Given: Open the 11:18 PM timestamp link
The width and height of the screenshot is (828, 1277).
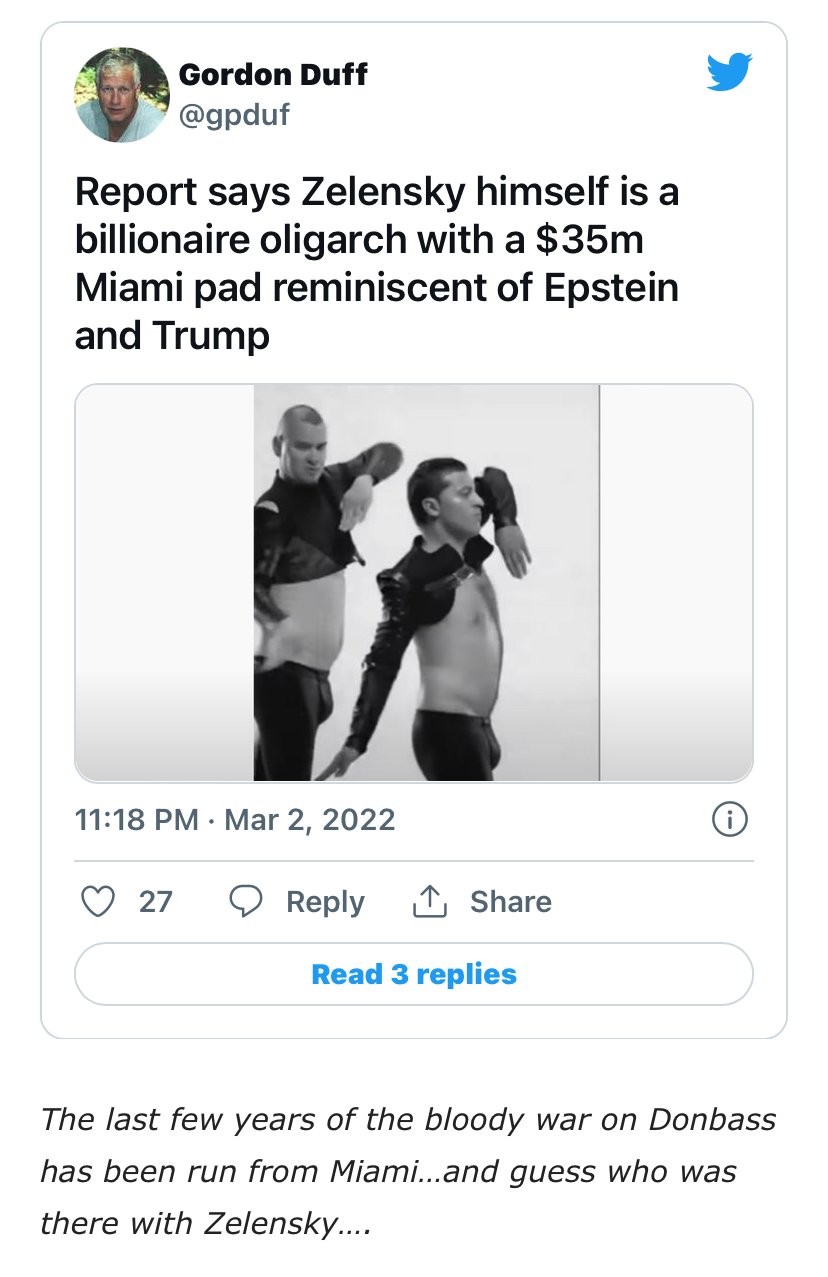Looking at the screenshot, I should point(136,820).
